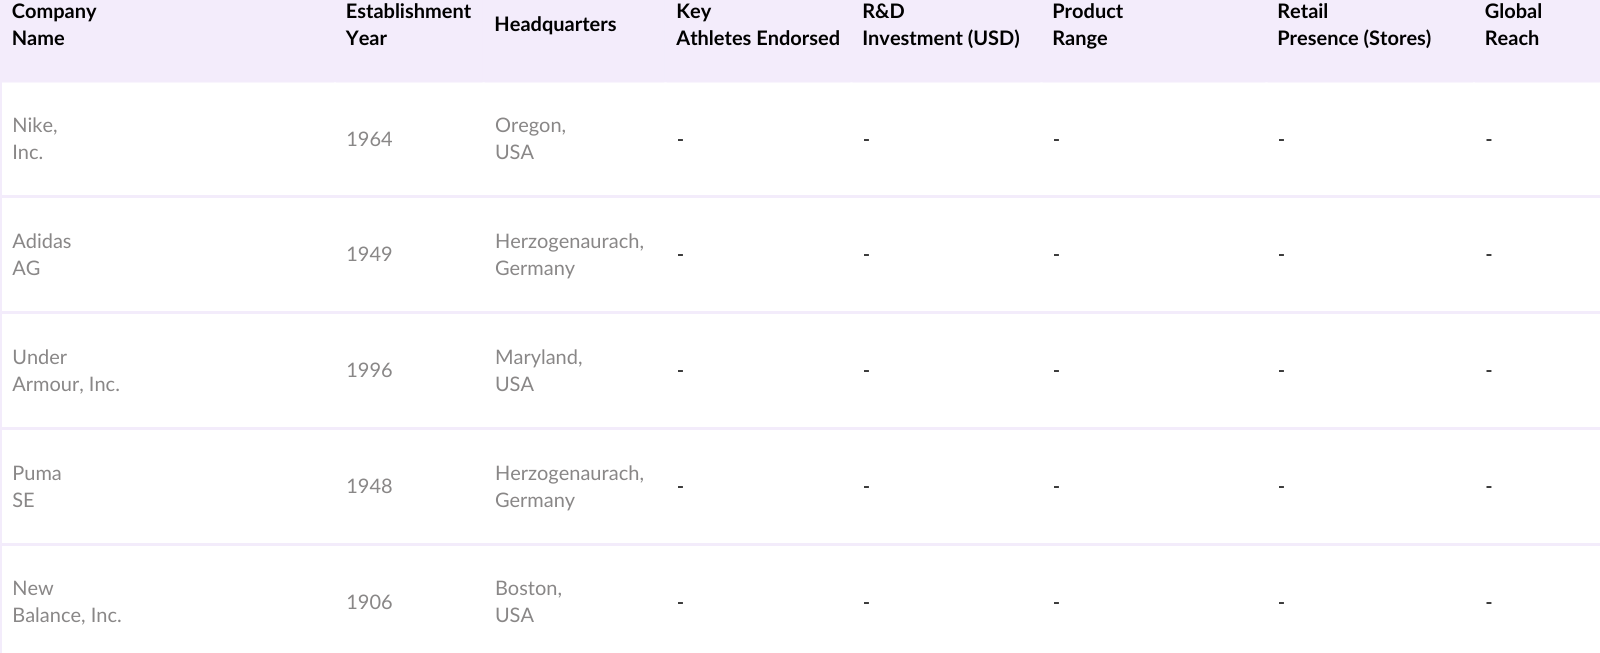This screenshot has height=653, width=1600.
Task: Select the Maryland, USA headquarters cell
Action: (x=538, y=371)
